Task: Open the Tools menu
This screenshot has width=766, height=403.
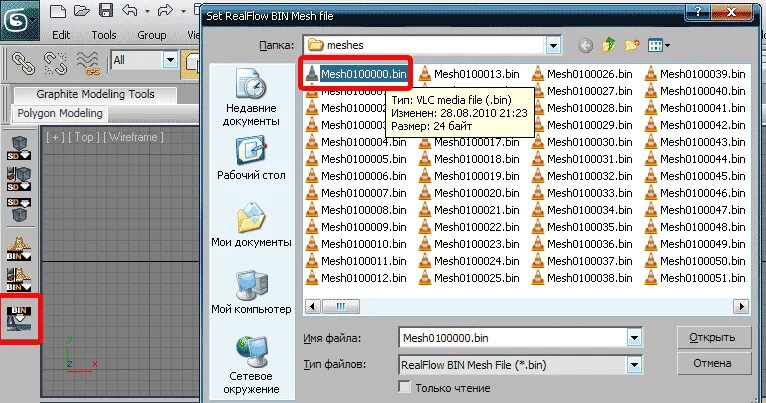Action: tap(104, 35)
